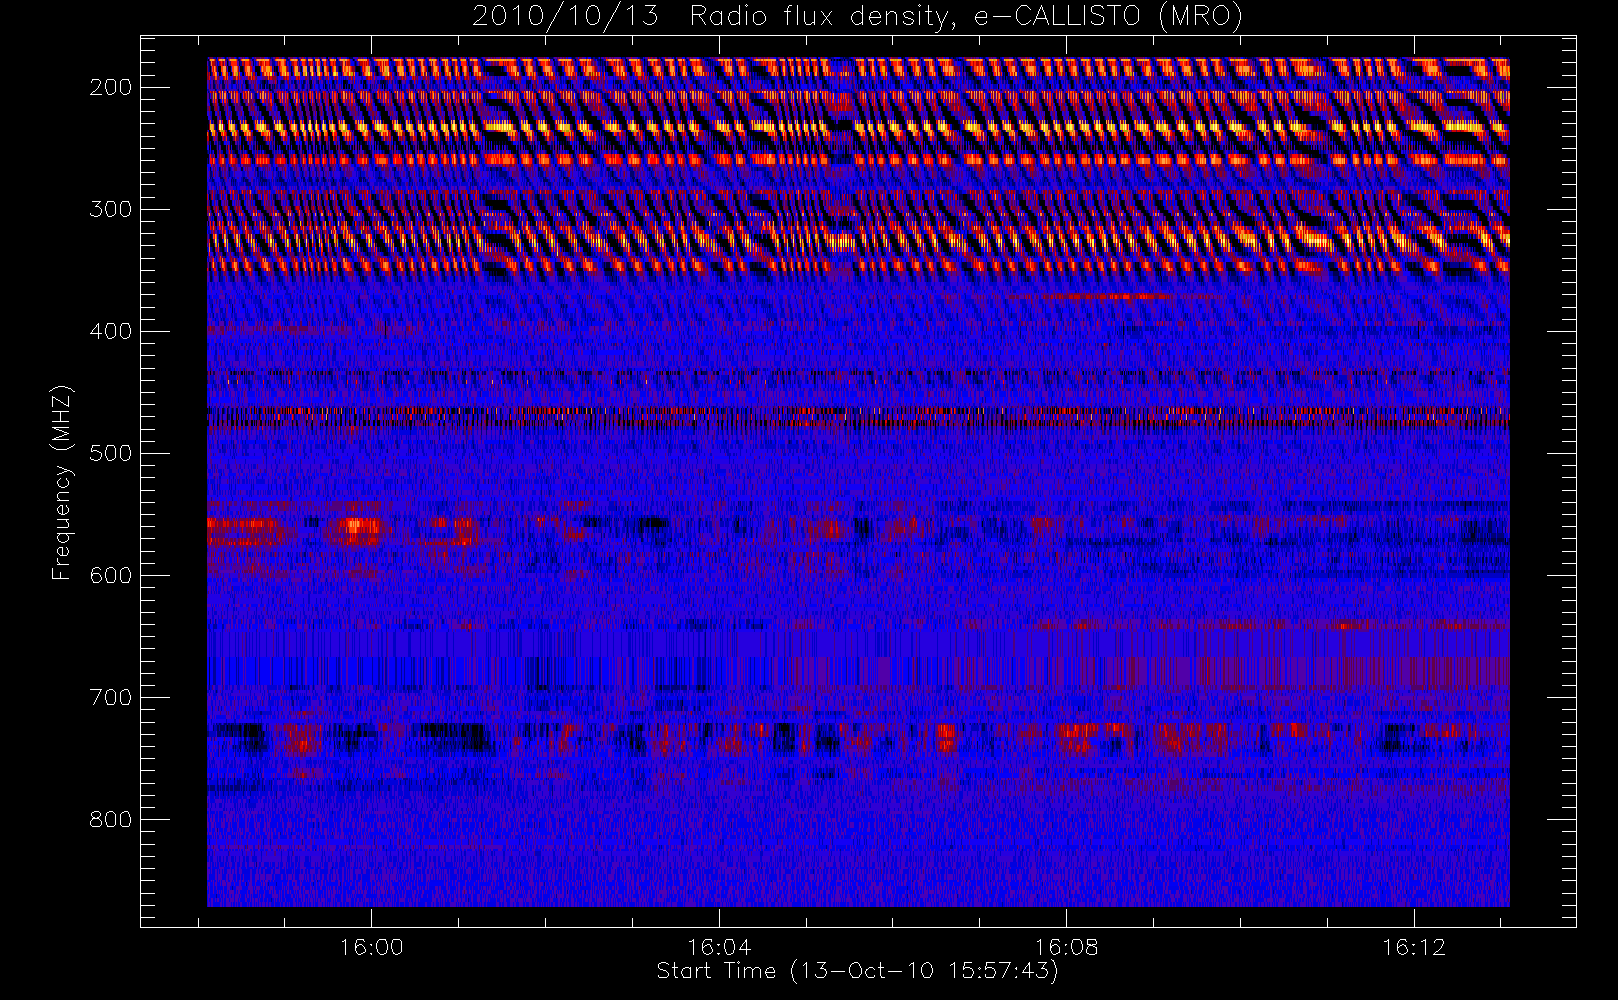
Task: Click the 400 frequency tick label
Action: 110,332
